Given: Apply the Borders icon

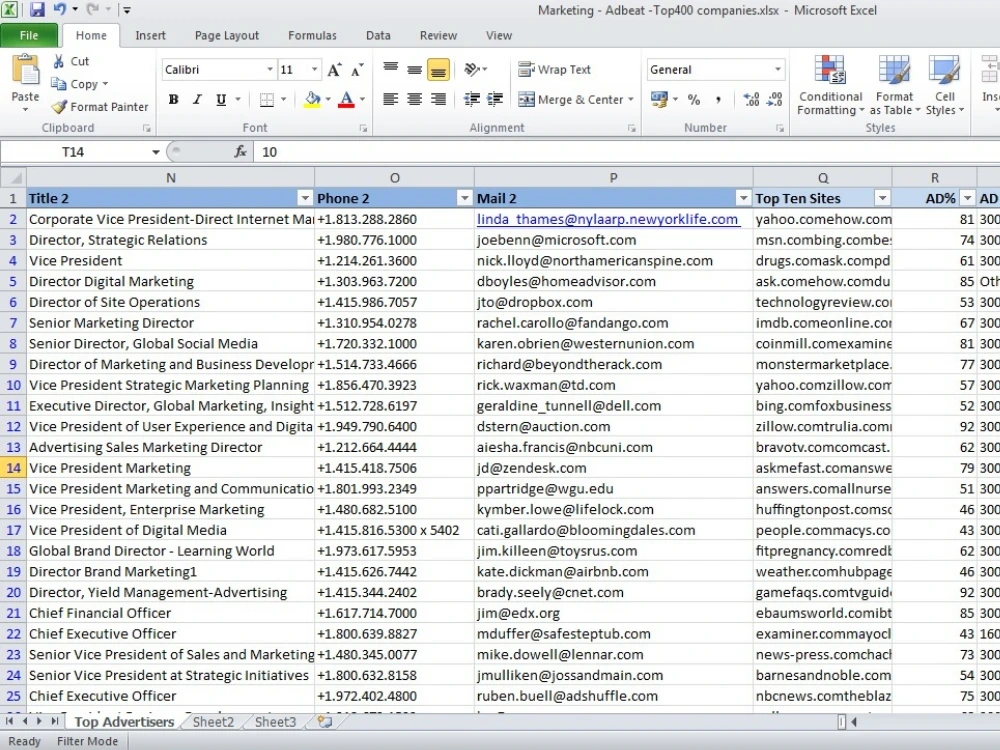Looking at the screenshot, I should [267, 99].
